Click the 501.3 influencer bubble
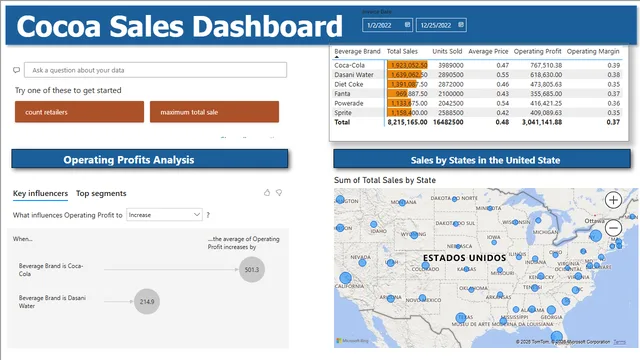Screen dimensions: 640x360 (x=252, y=269)
